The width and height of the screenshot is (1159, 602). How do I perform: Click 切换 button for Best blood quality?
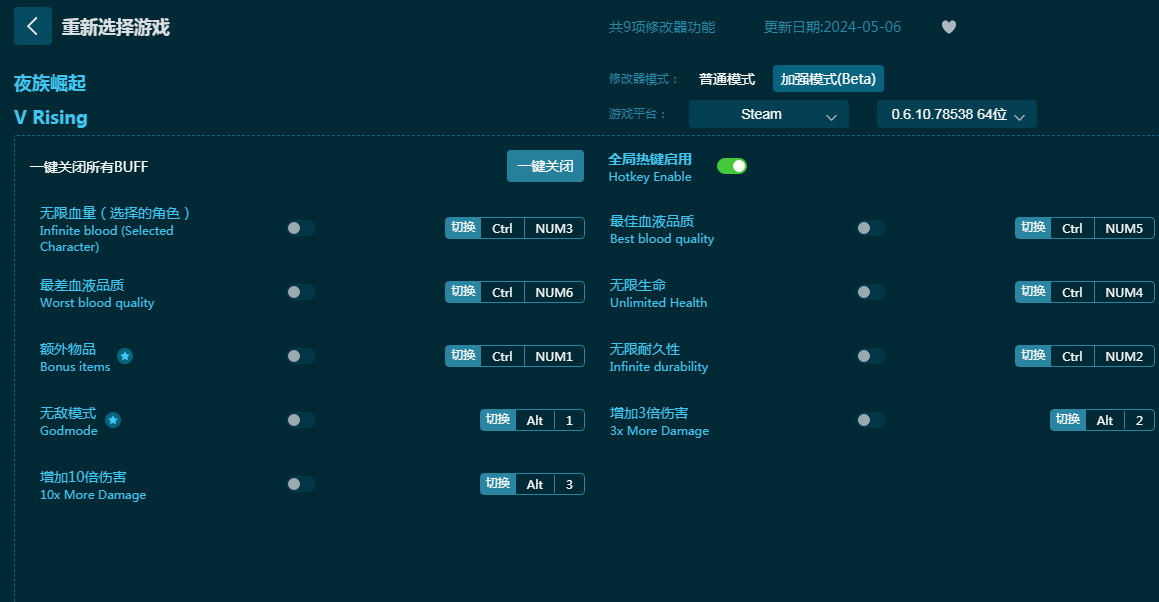click(1033, 228)
